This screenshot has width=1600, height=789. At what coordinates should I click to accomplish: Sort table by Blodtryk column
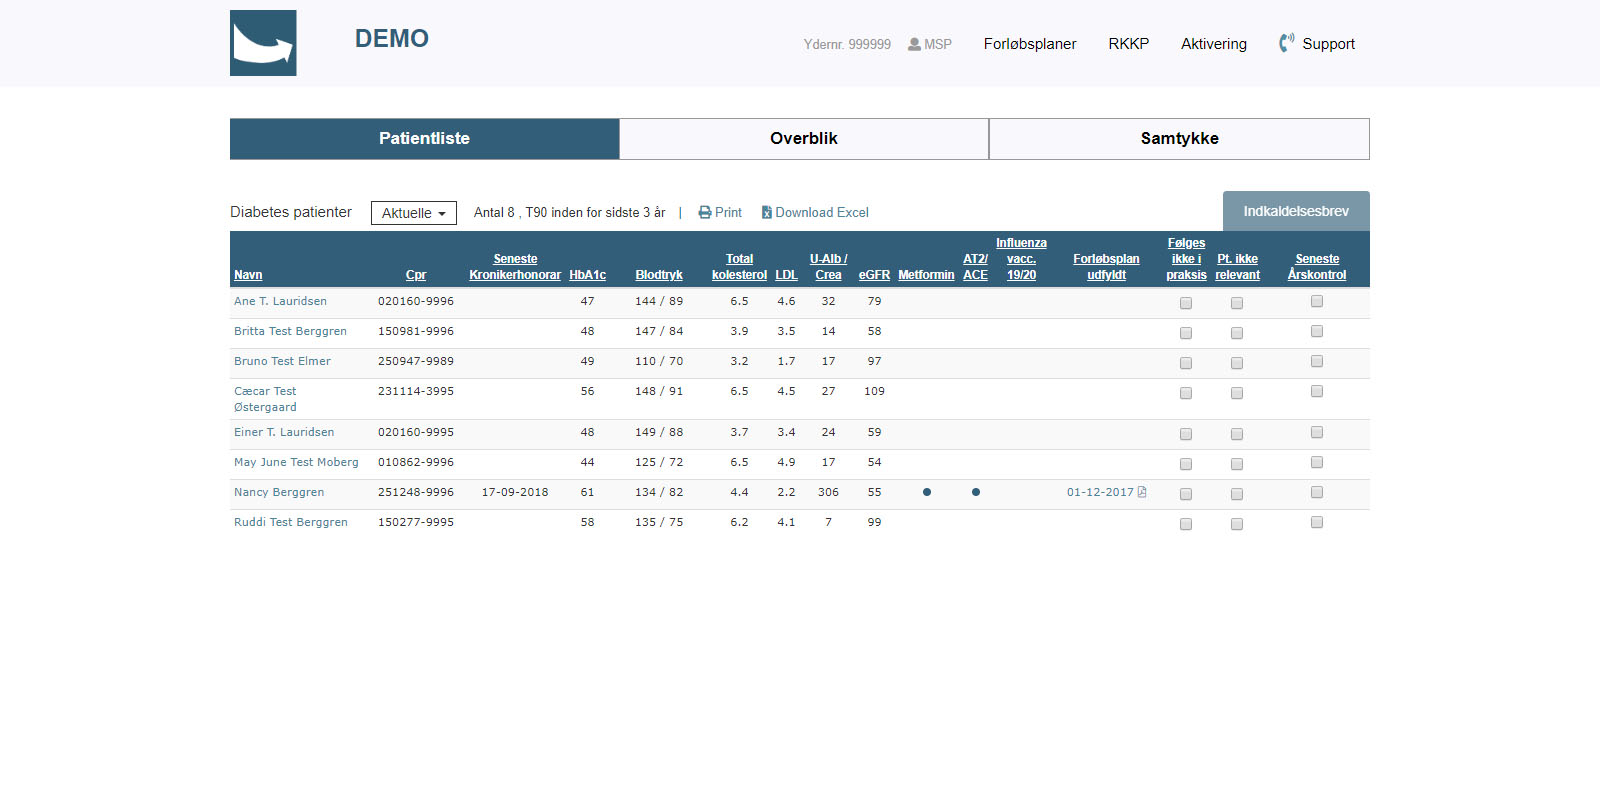click(x=659, y=275)
